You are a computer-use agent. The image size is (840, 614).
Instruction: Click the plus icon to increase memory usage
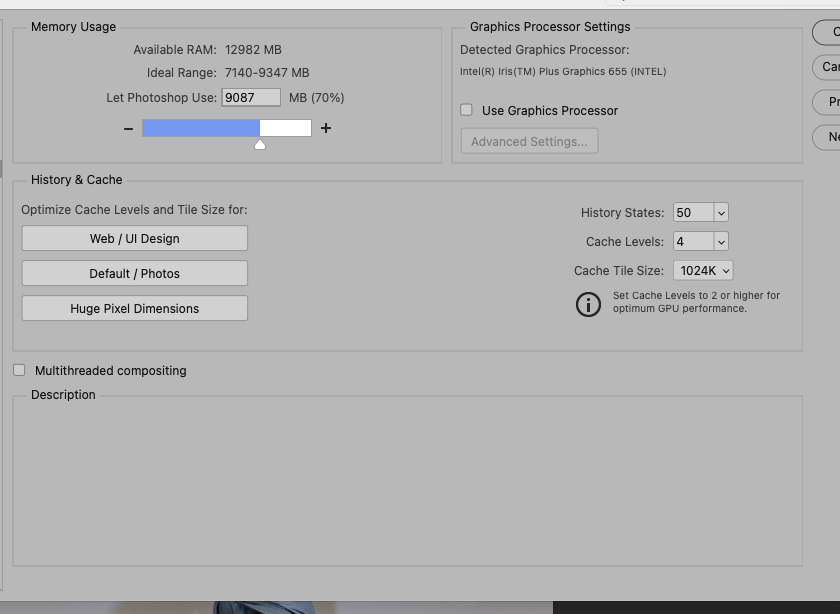(326, 128)
